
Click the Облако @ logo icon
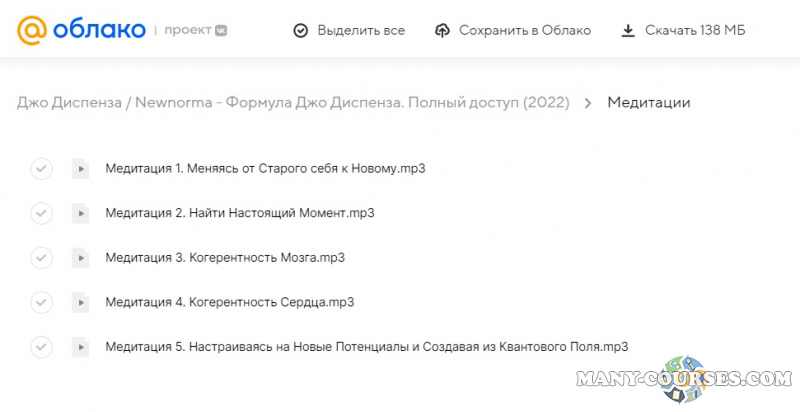coord(31,31)
